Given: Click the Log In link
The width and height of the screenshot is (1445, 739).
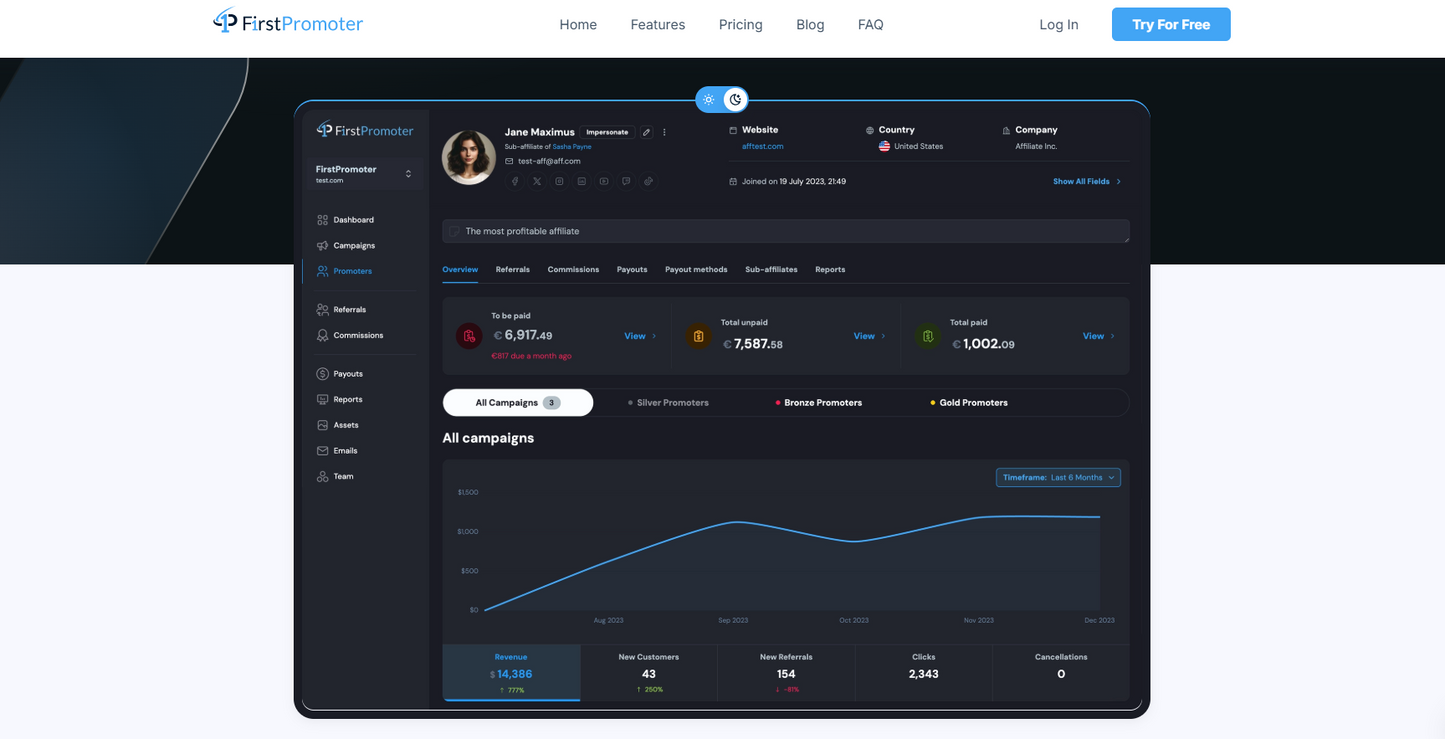Looking at the screenshot, I should pos(1059,25).
